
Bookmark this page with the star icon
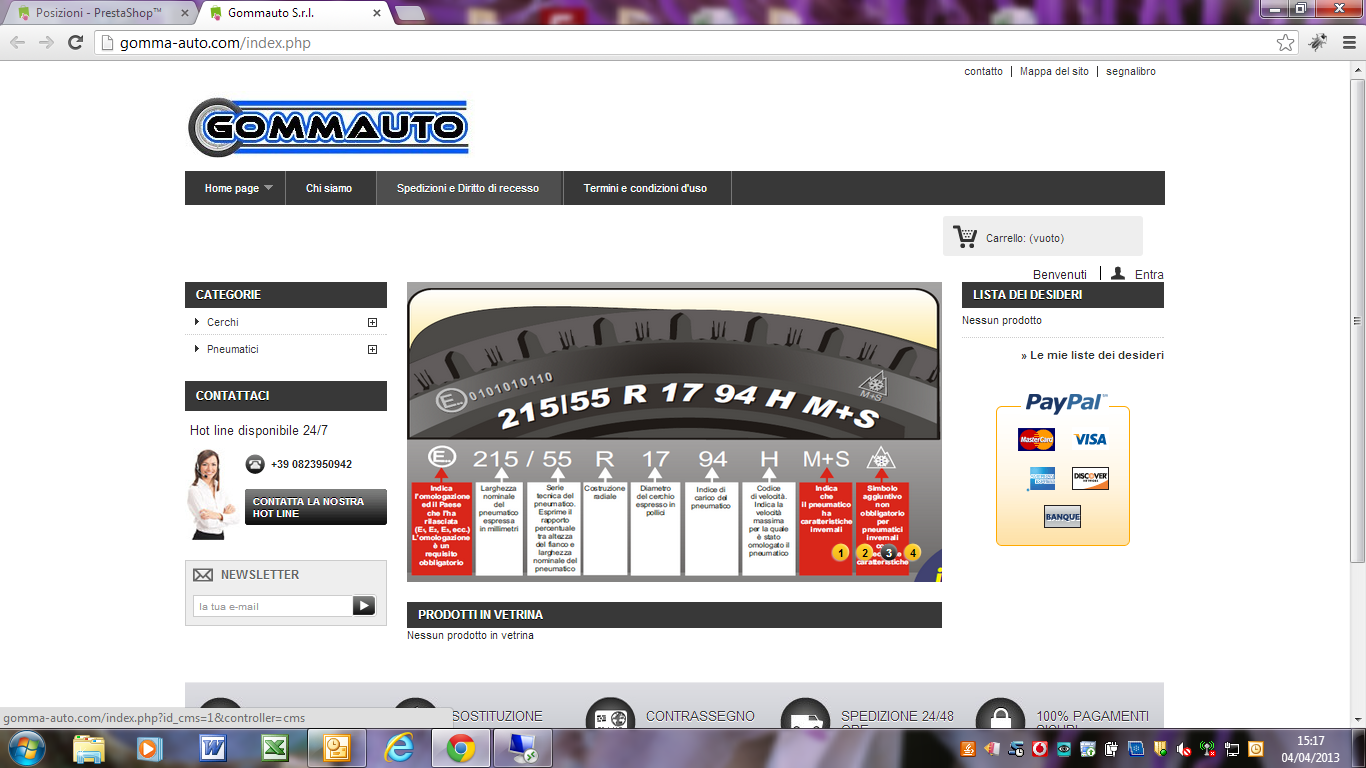1286,43
